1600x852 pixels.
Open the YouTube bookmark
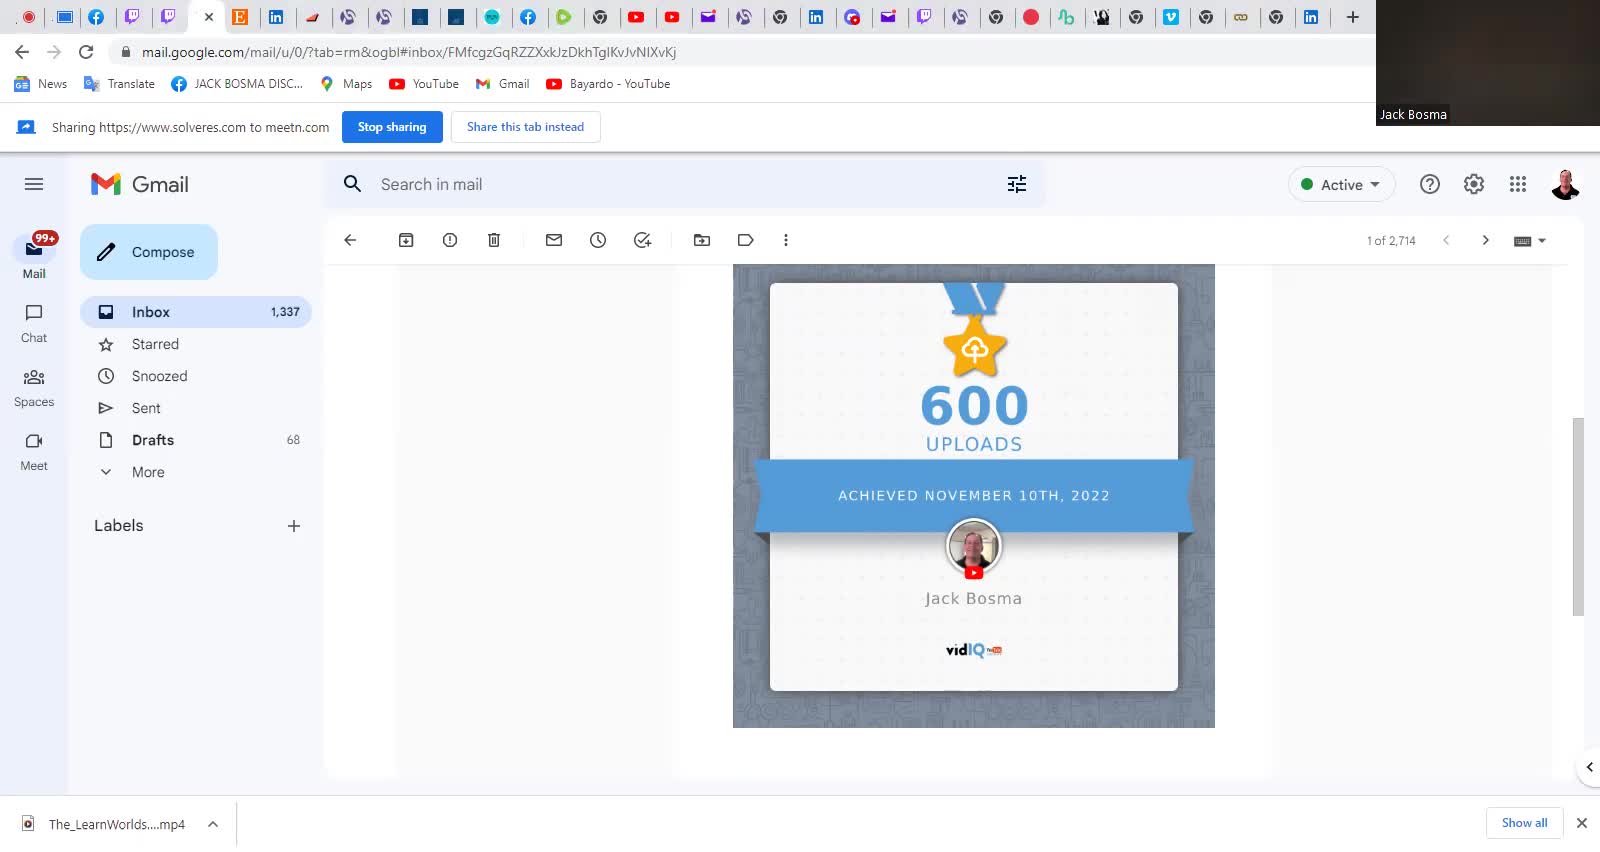(424, 84)
